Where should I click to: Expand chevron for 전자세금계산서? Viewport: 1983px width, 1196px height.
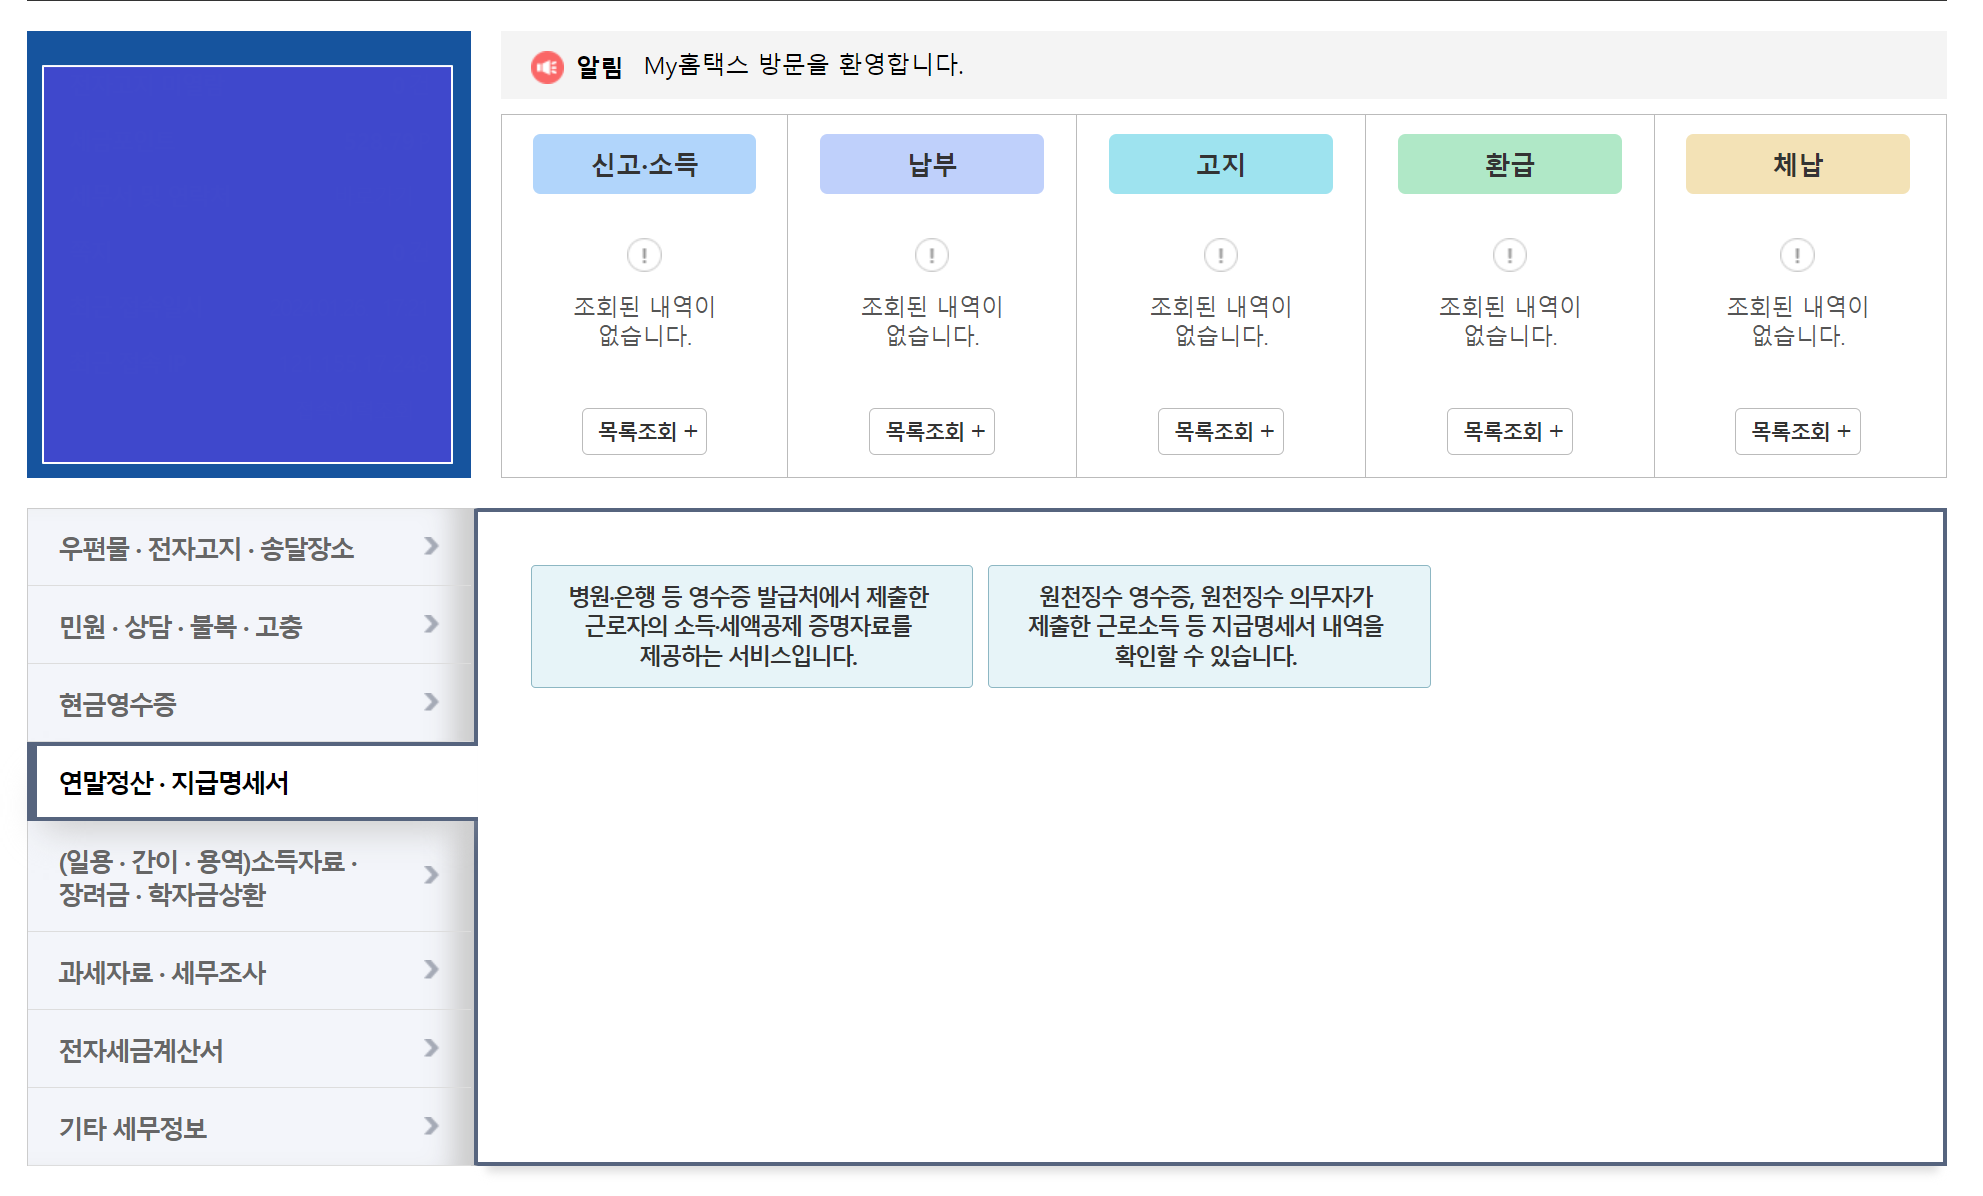[431, 1048]
